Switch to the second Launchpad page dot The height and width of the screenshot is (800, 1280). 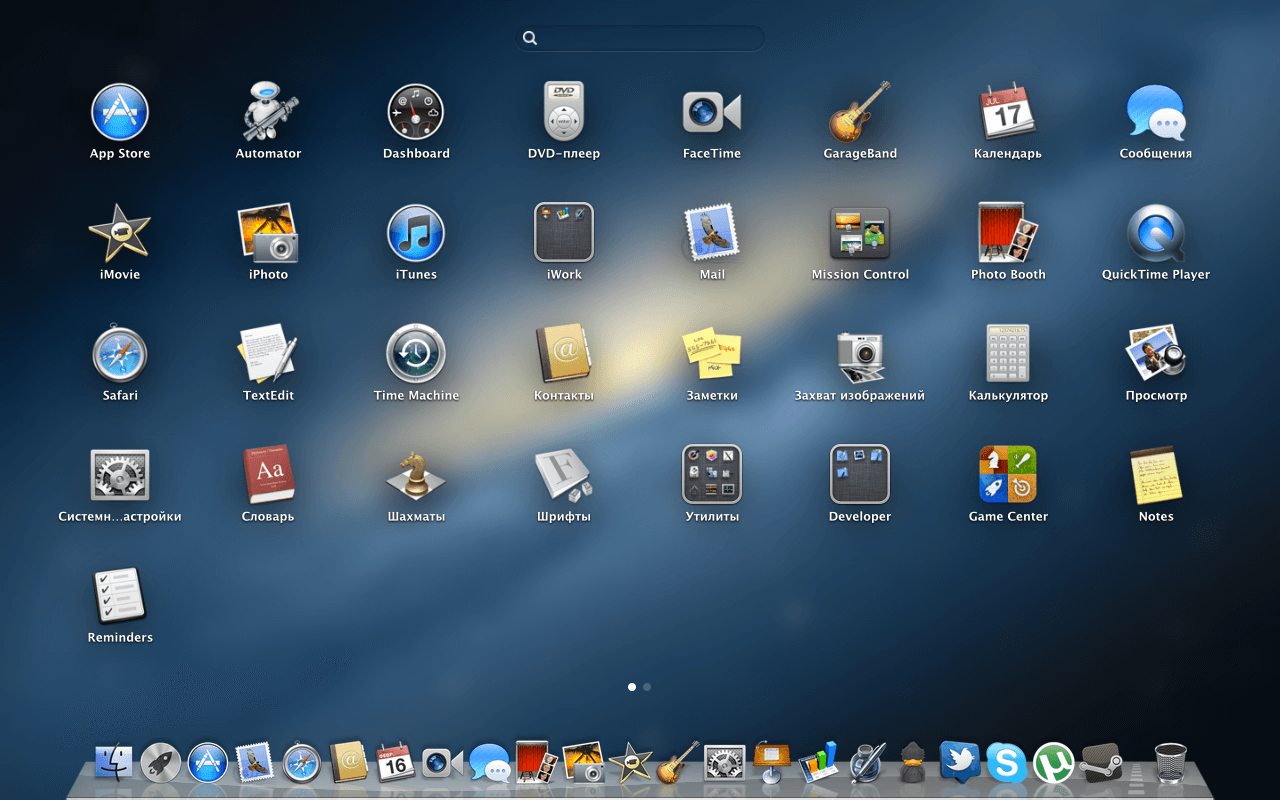click(x=647, y=687)
